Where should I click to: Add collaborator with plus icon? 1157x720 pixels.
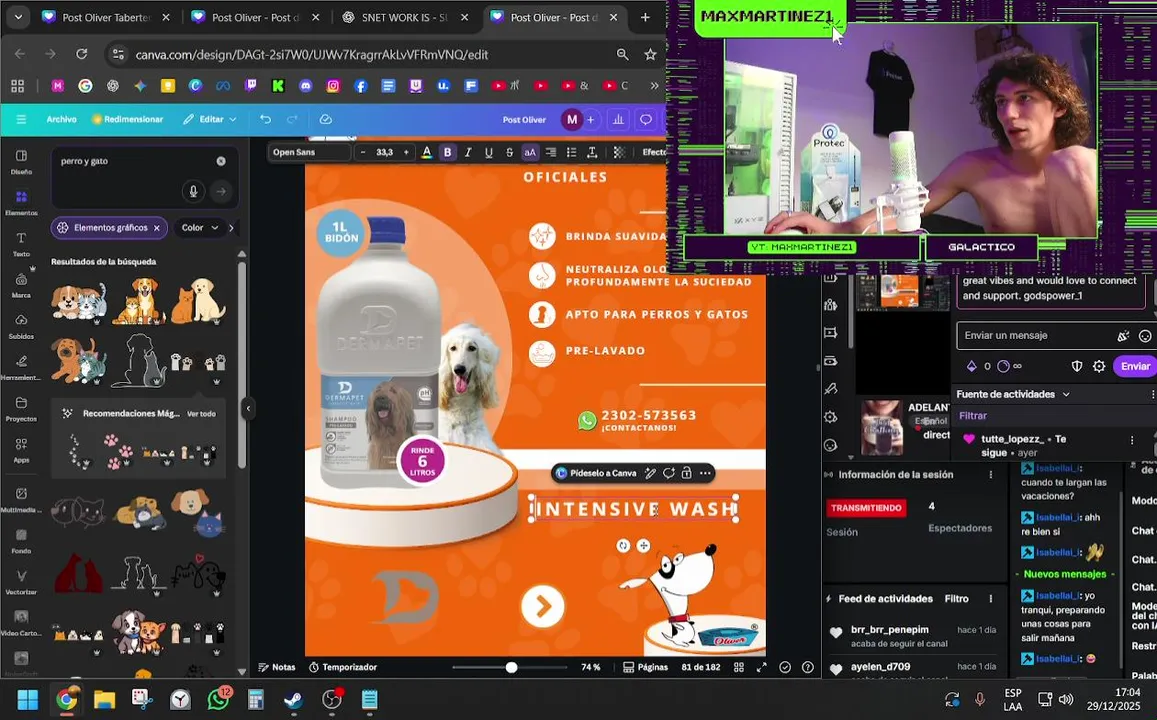click(590, 120)
